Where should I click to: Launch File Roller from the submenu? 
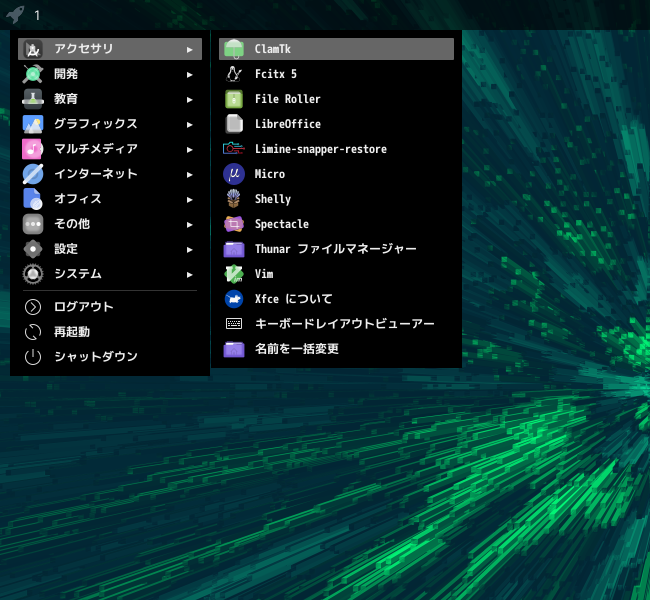pyautogui.click(x=336, y=99)
